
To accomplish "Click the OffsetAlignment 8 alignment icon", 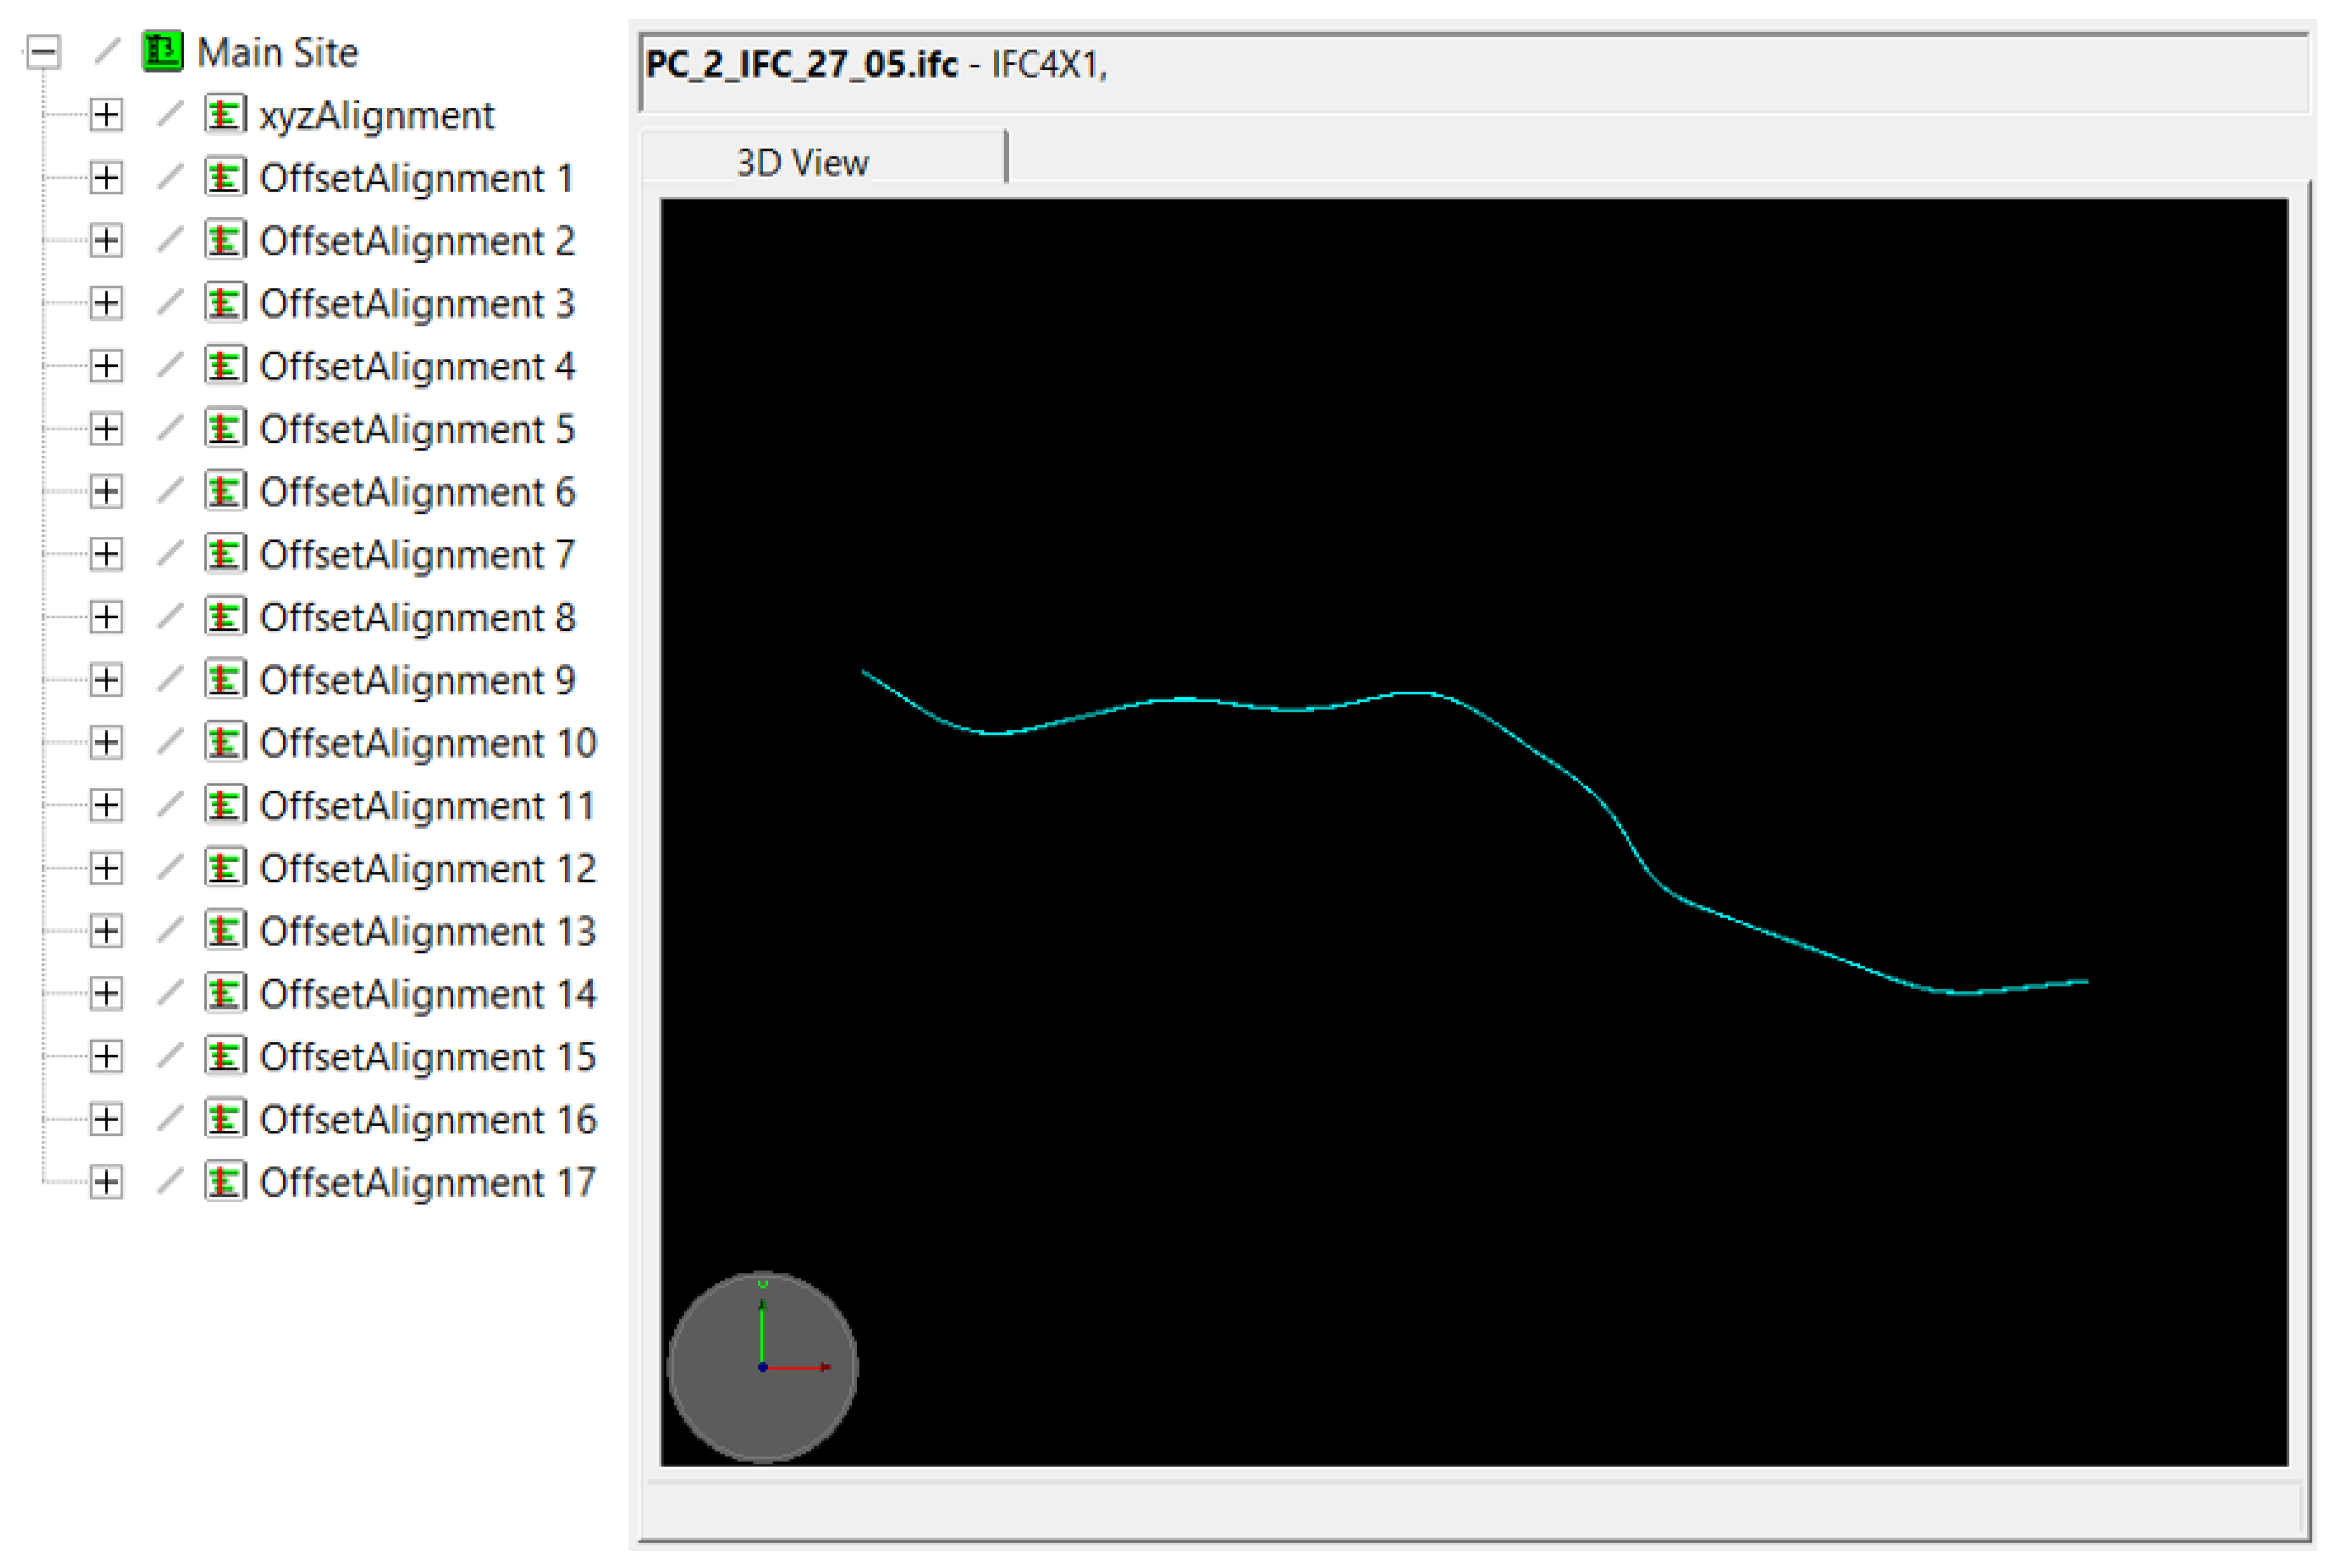I will (x=225, y=617).
